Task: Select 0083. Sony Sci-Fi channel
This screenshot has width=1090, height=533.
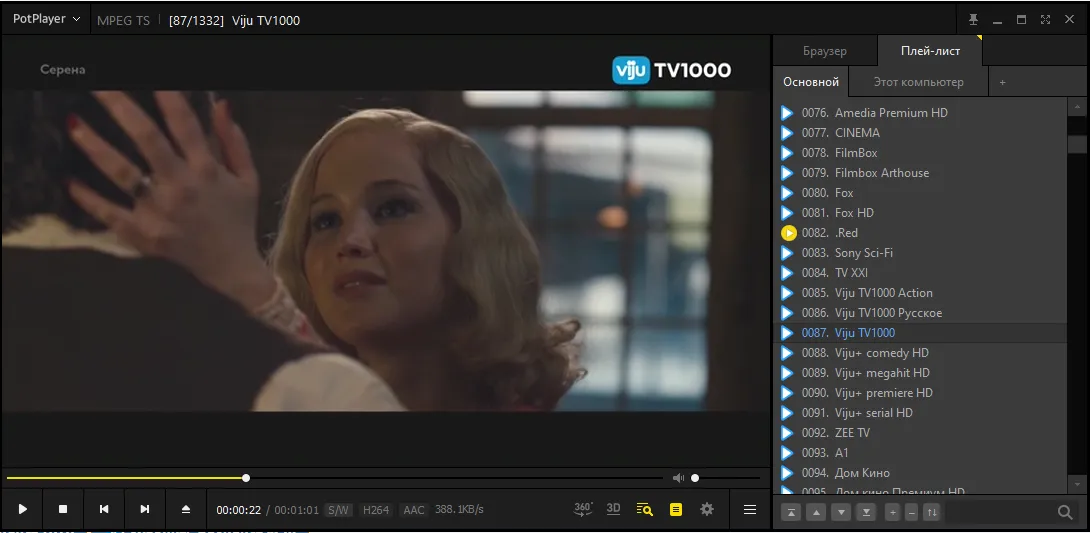Action: (x=920, y=253)
